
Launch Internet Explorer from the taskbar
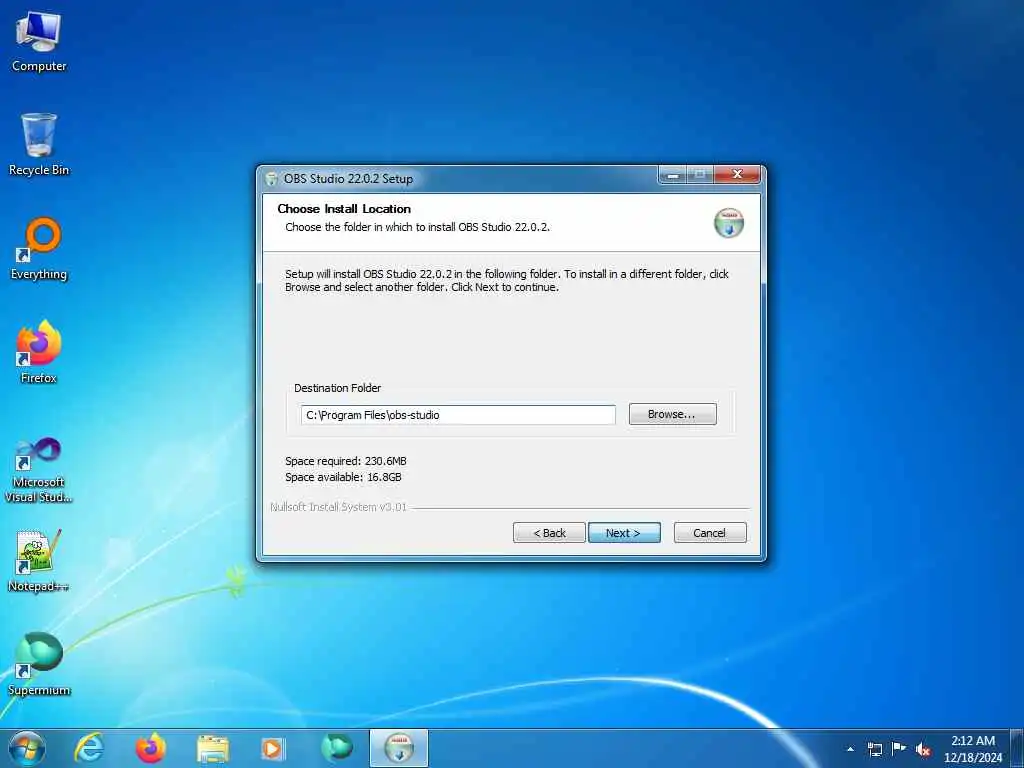pos(89,748)
